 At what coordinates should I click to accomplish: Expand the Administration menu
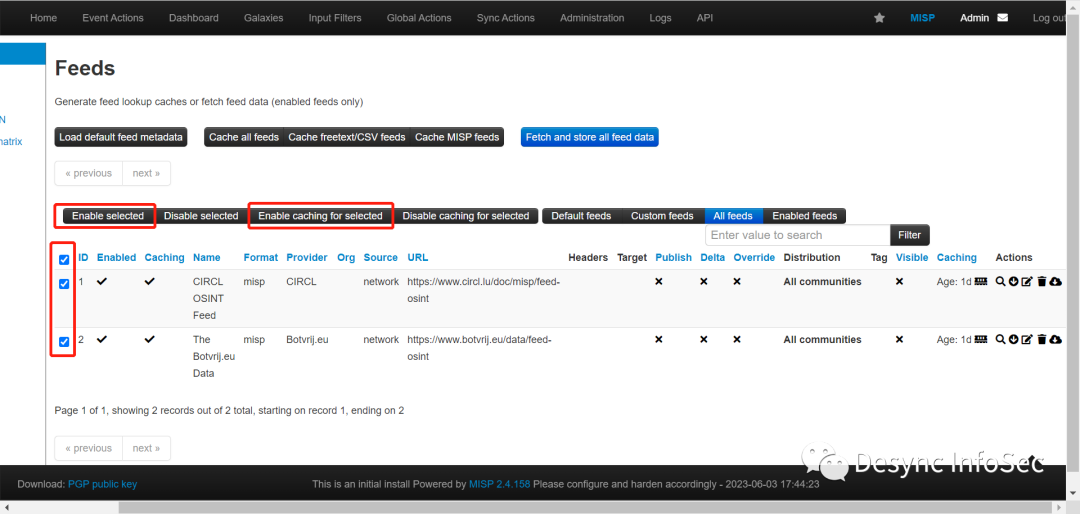coord(592,18)
